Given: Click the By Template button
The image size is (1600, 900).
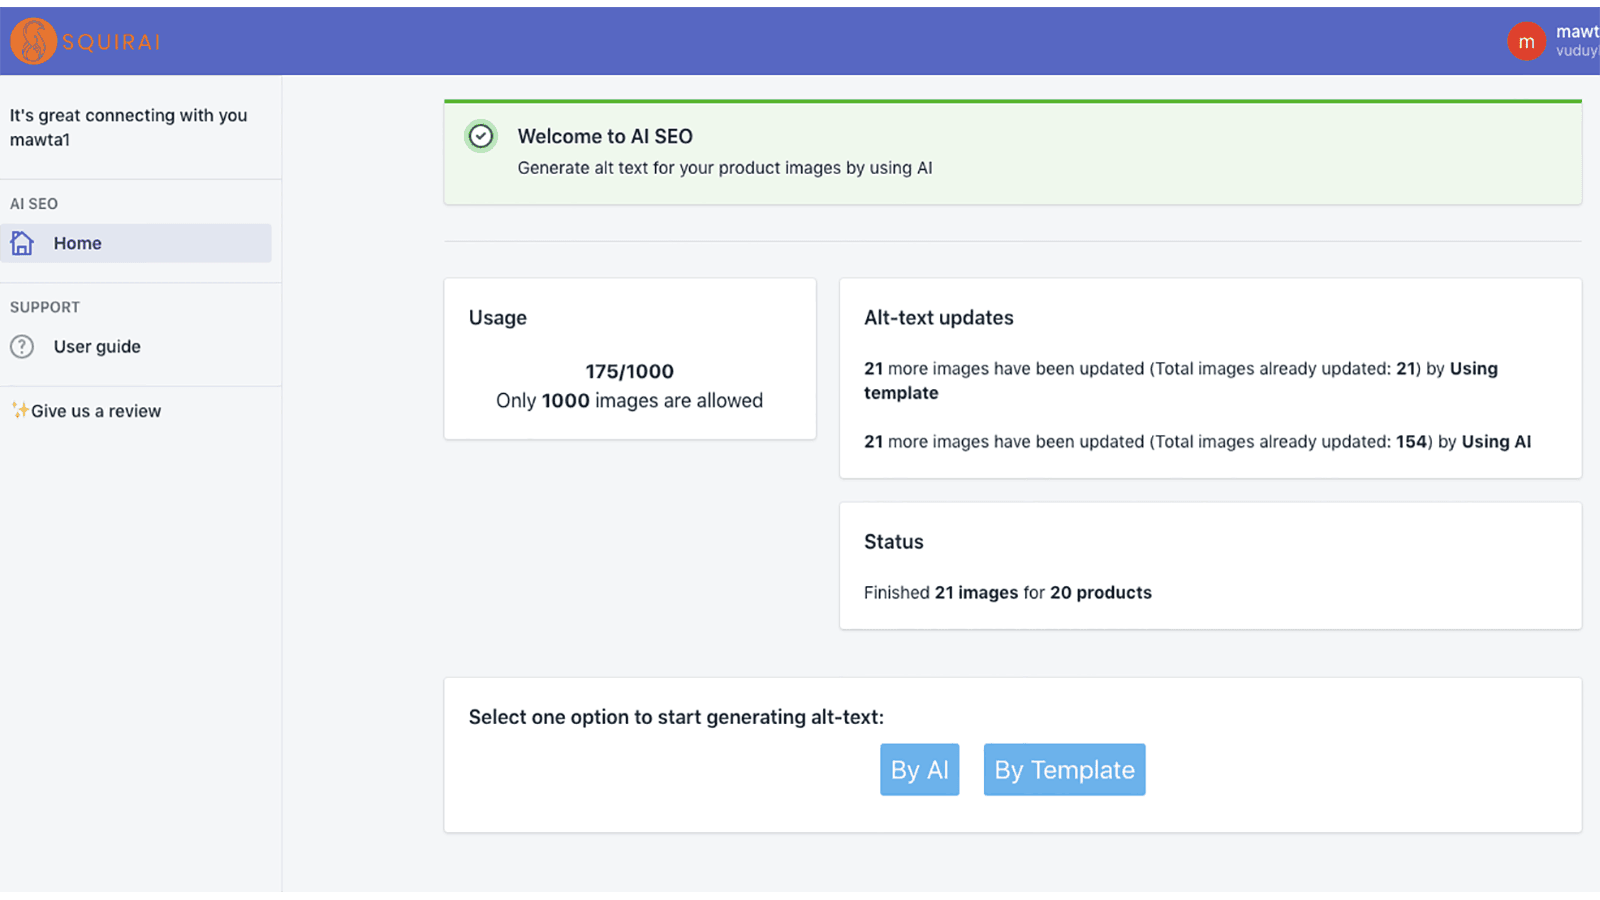Looking at the screenshot, I should tap(1064, 769).
